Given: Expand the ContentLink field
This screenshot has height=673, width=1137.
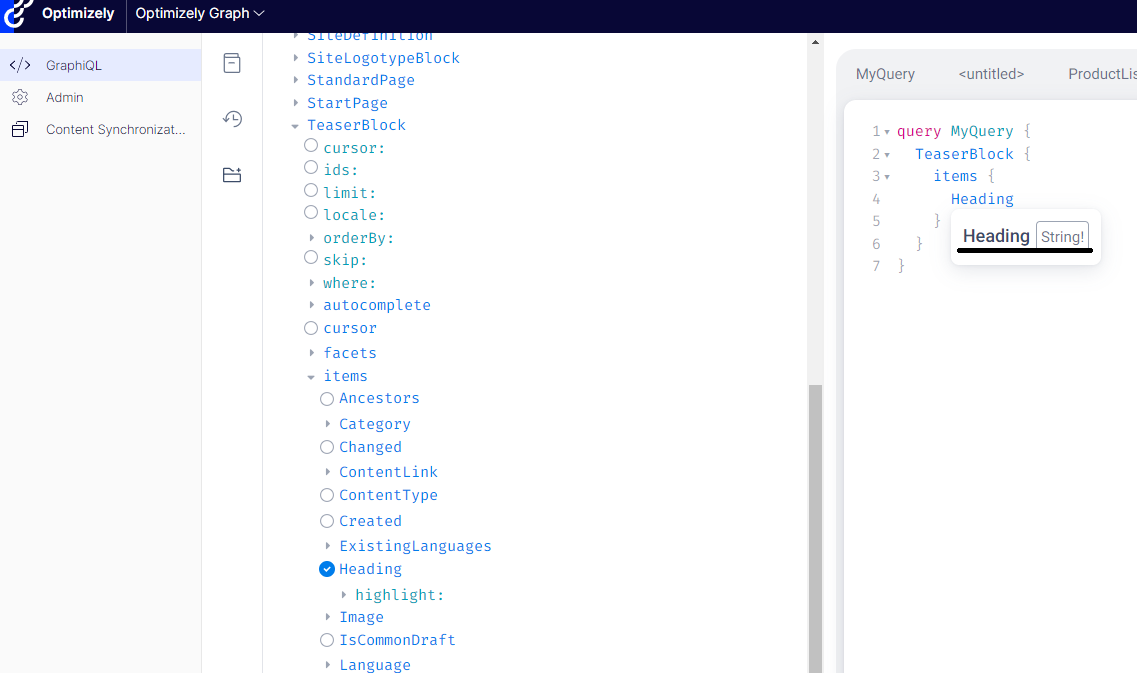Looking at the screenshot, I should pyautogui.click(x=328, y=472).
